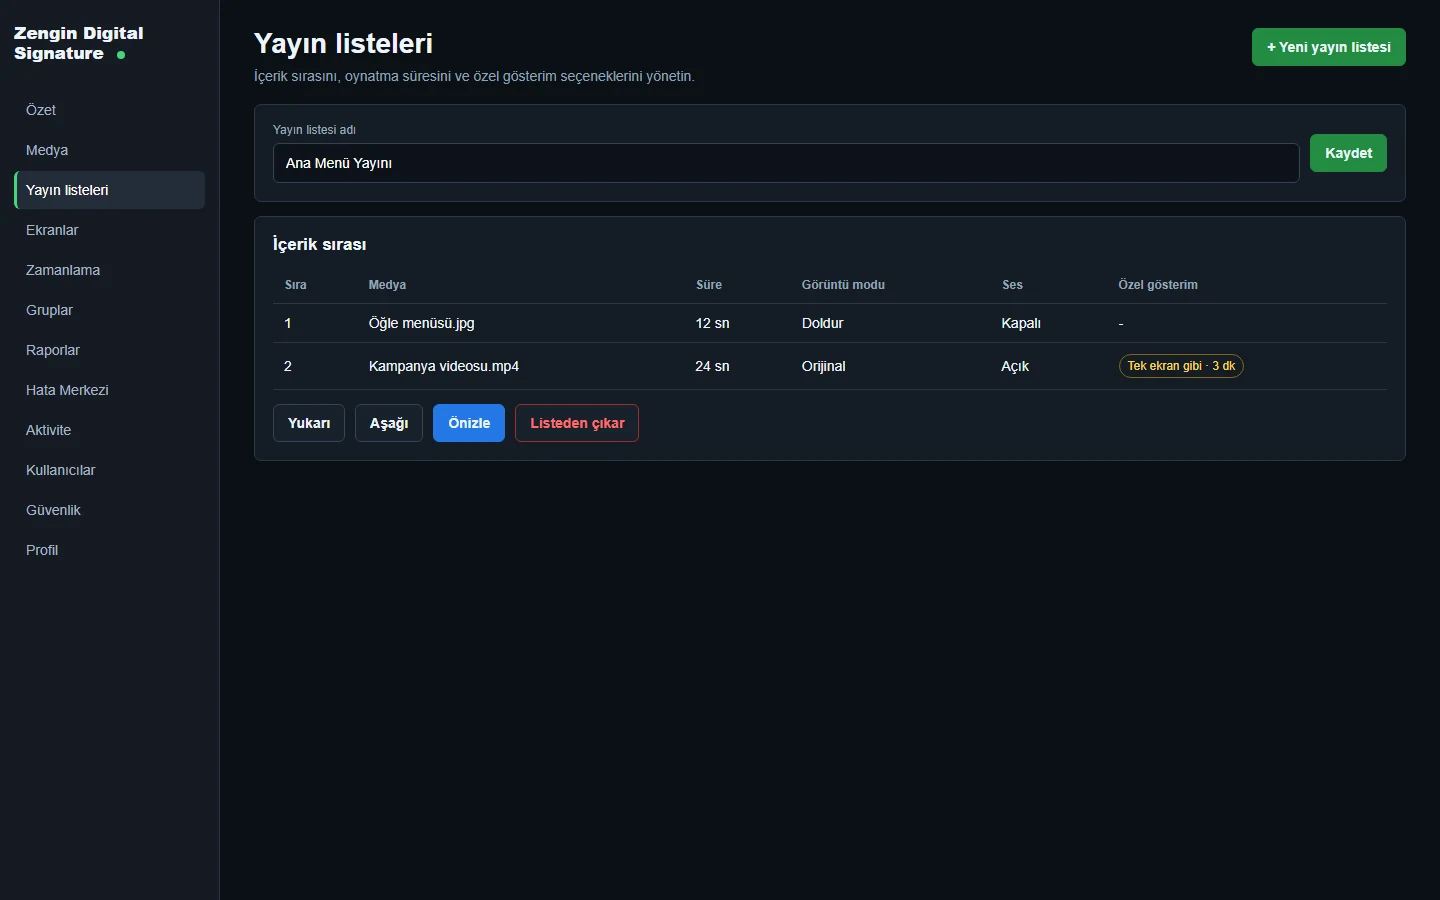Viewport: 1440px width, 900px height.
Task: Remove the item via Listeden çıkar
Action: (x=577, y=423)
